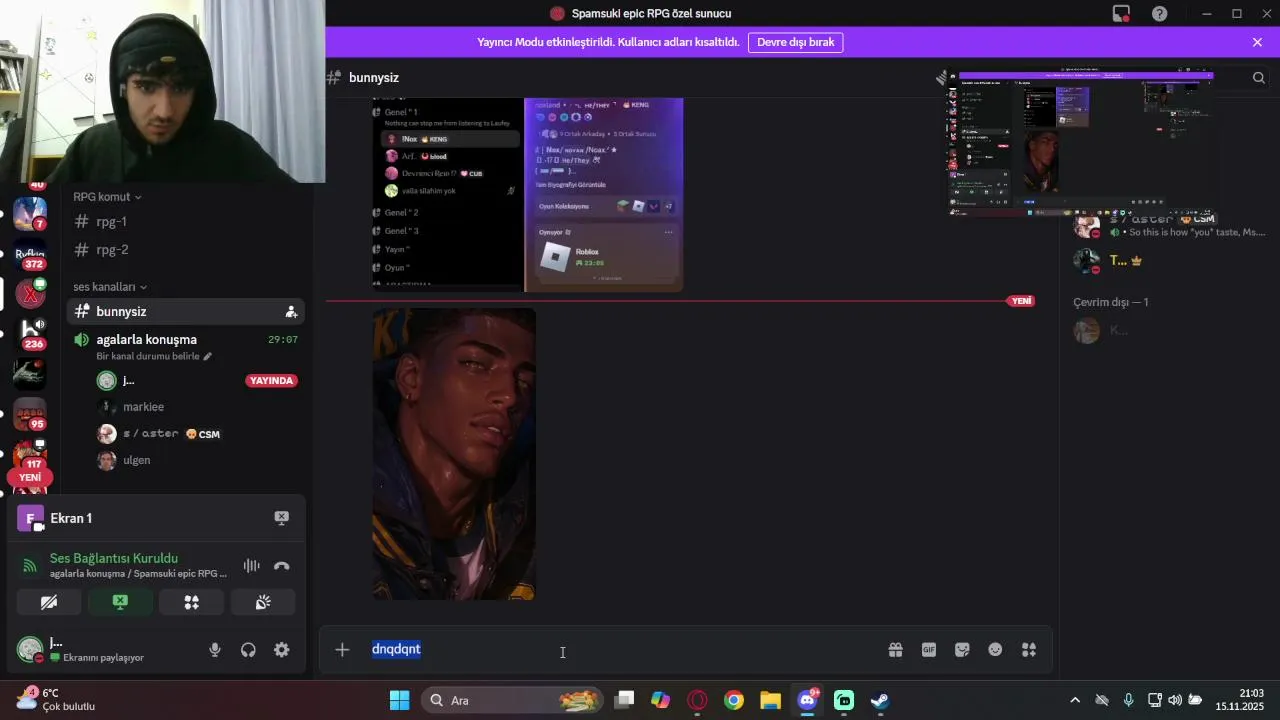Open the clock showing 21:03

click(1240, 700)
